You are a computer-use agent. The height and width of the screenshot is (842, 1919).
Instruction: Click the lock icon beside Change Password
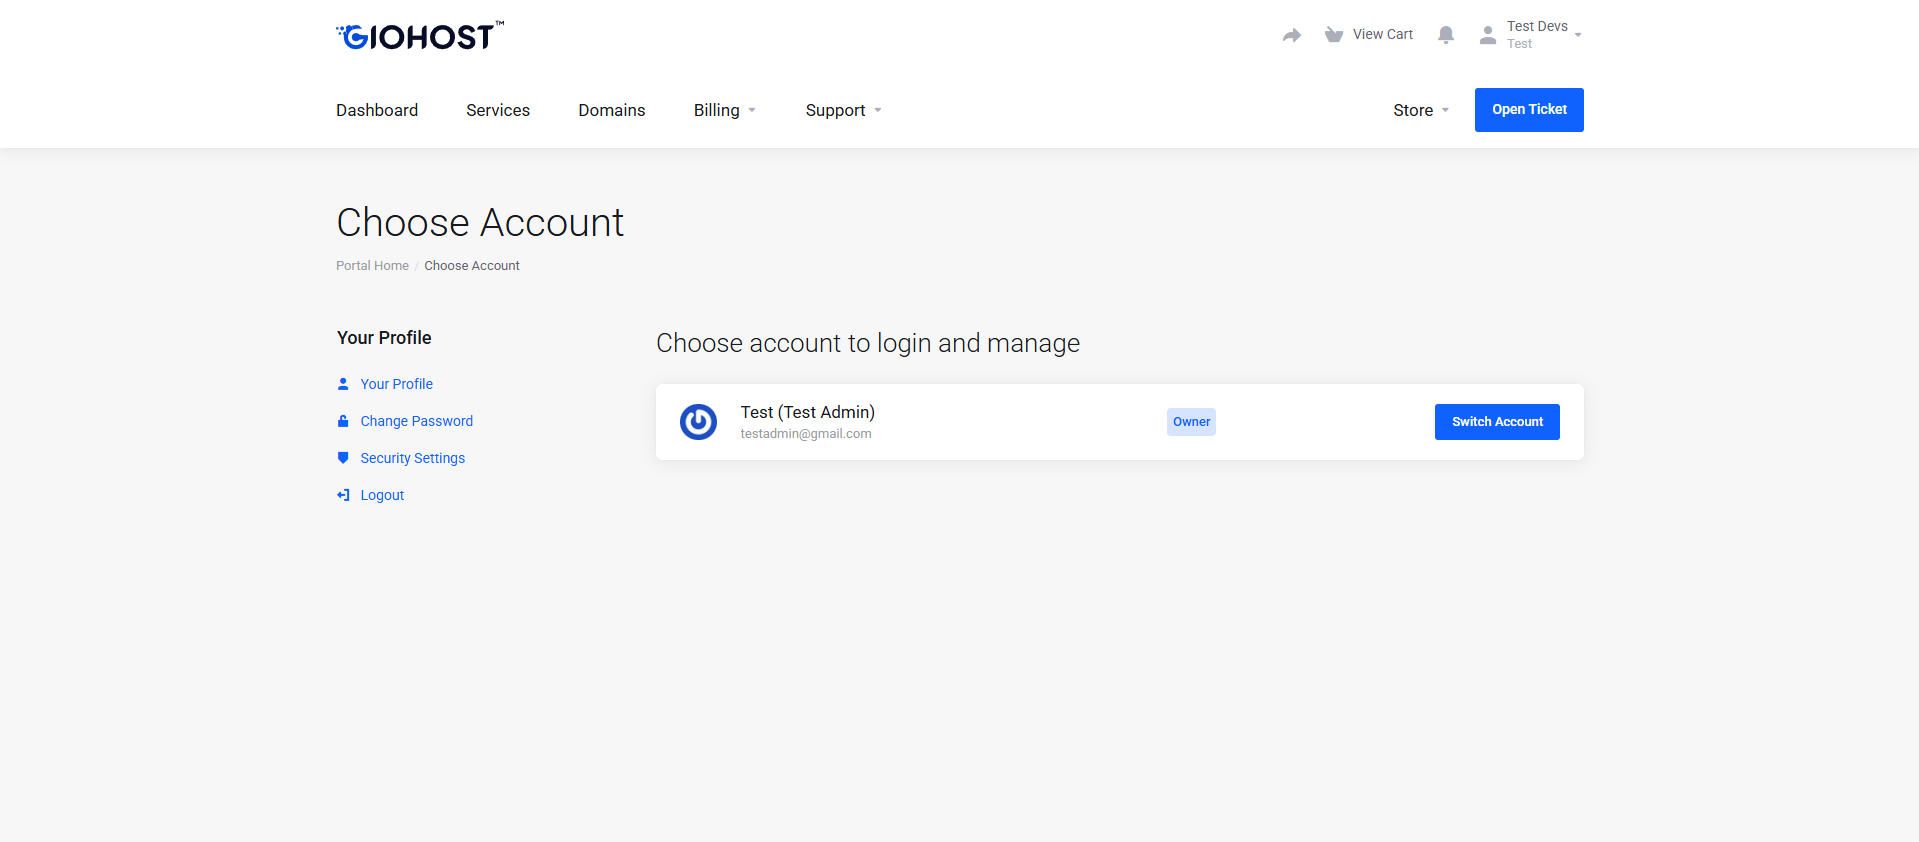(x=343, y=421)
